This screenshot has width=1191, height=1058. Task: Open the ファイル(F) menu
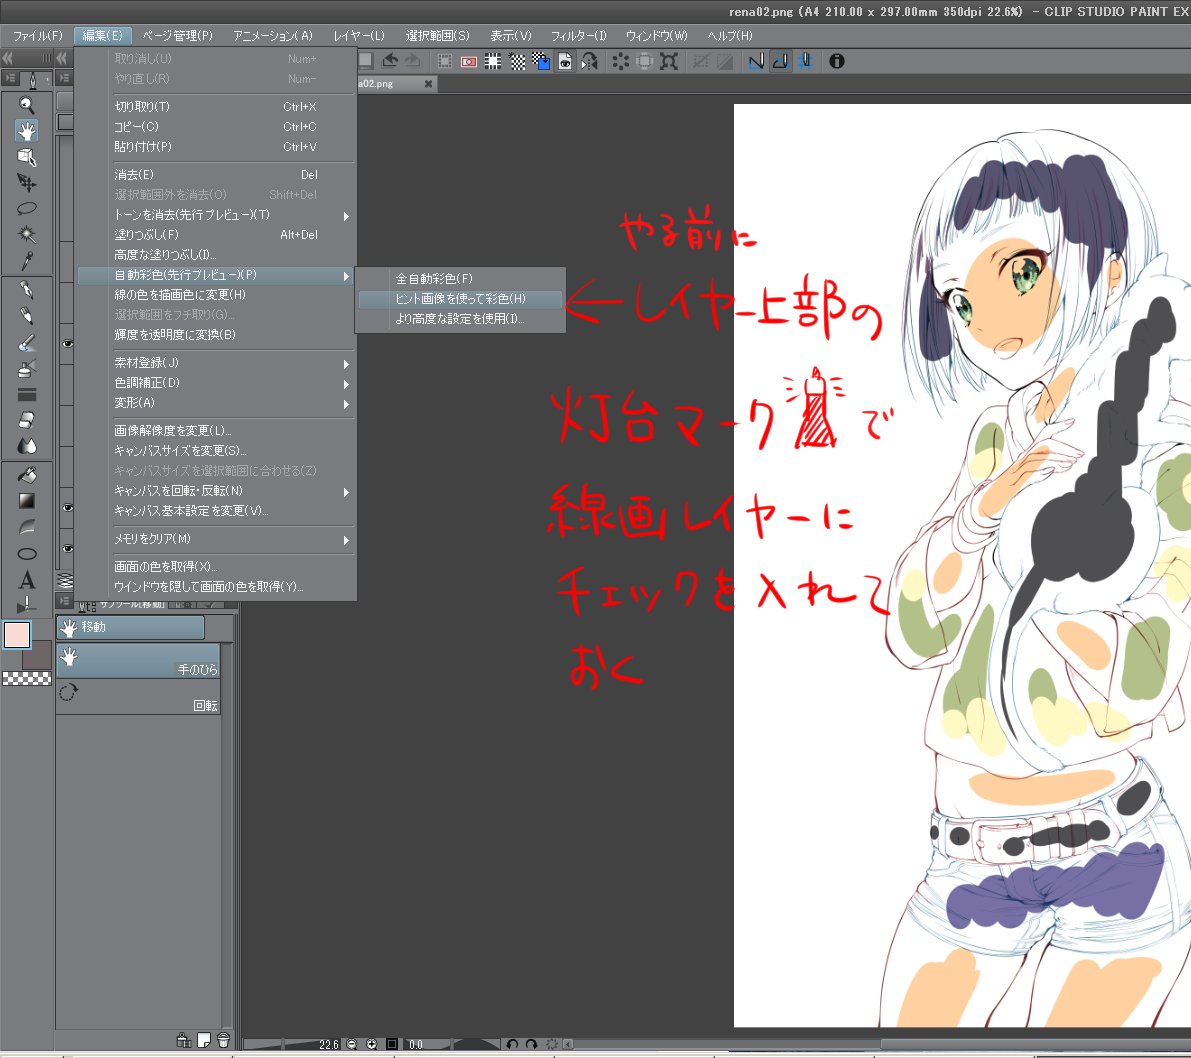coord(37,36)
